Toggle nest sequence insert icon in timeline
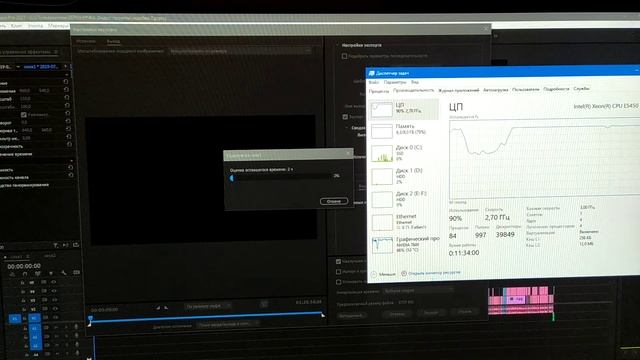Screen dimensions: 640x360 pos(12,274)
